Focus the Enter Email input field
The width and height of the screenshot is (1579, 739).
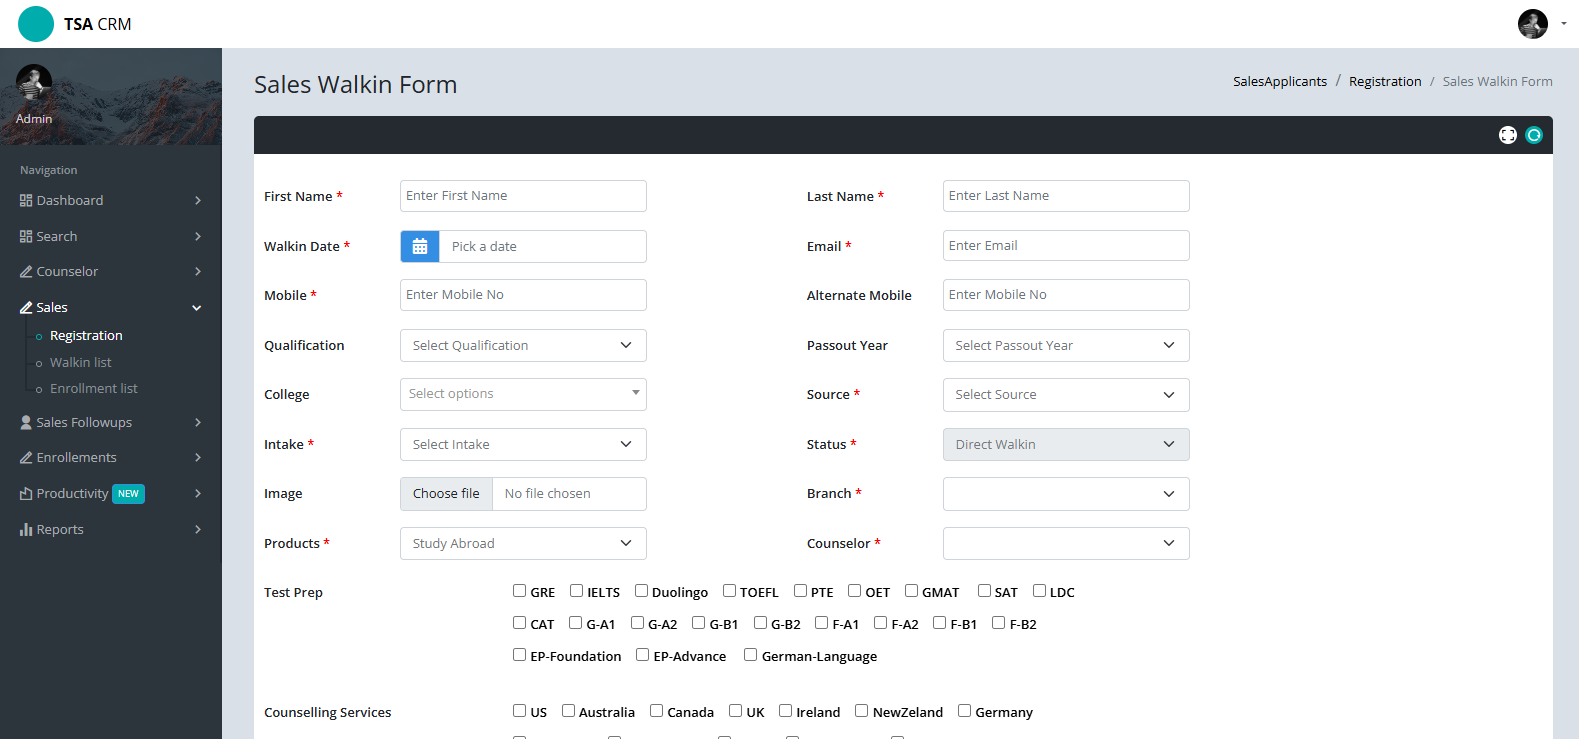tap(1065, 246)
